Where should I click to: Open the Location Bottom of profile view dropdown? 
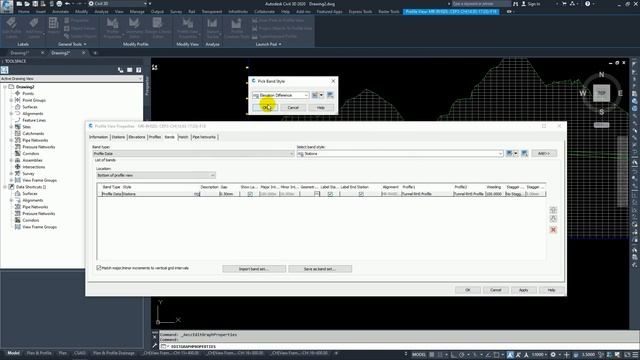(156, 175)
